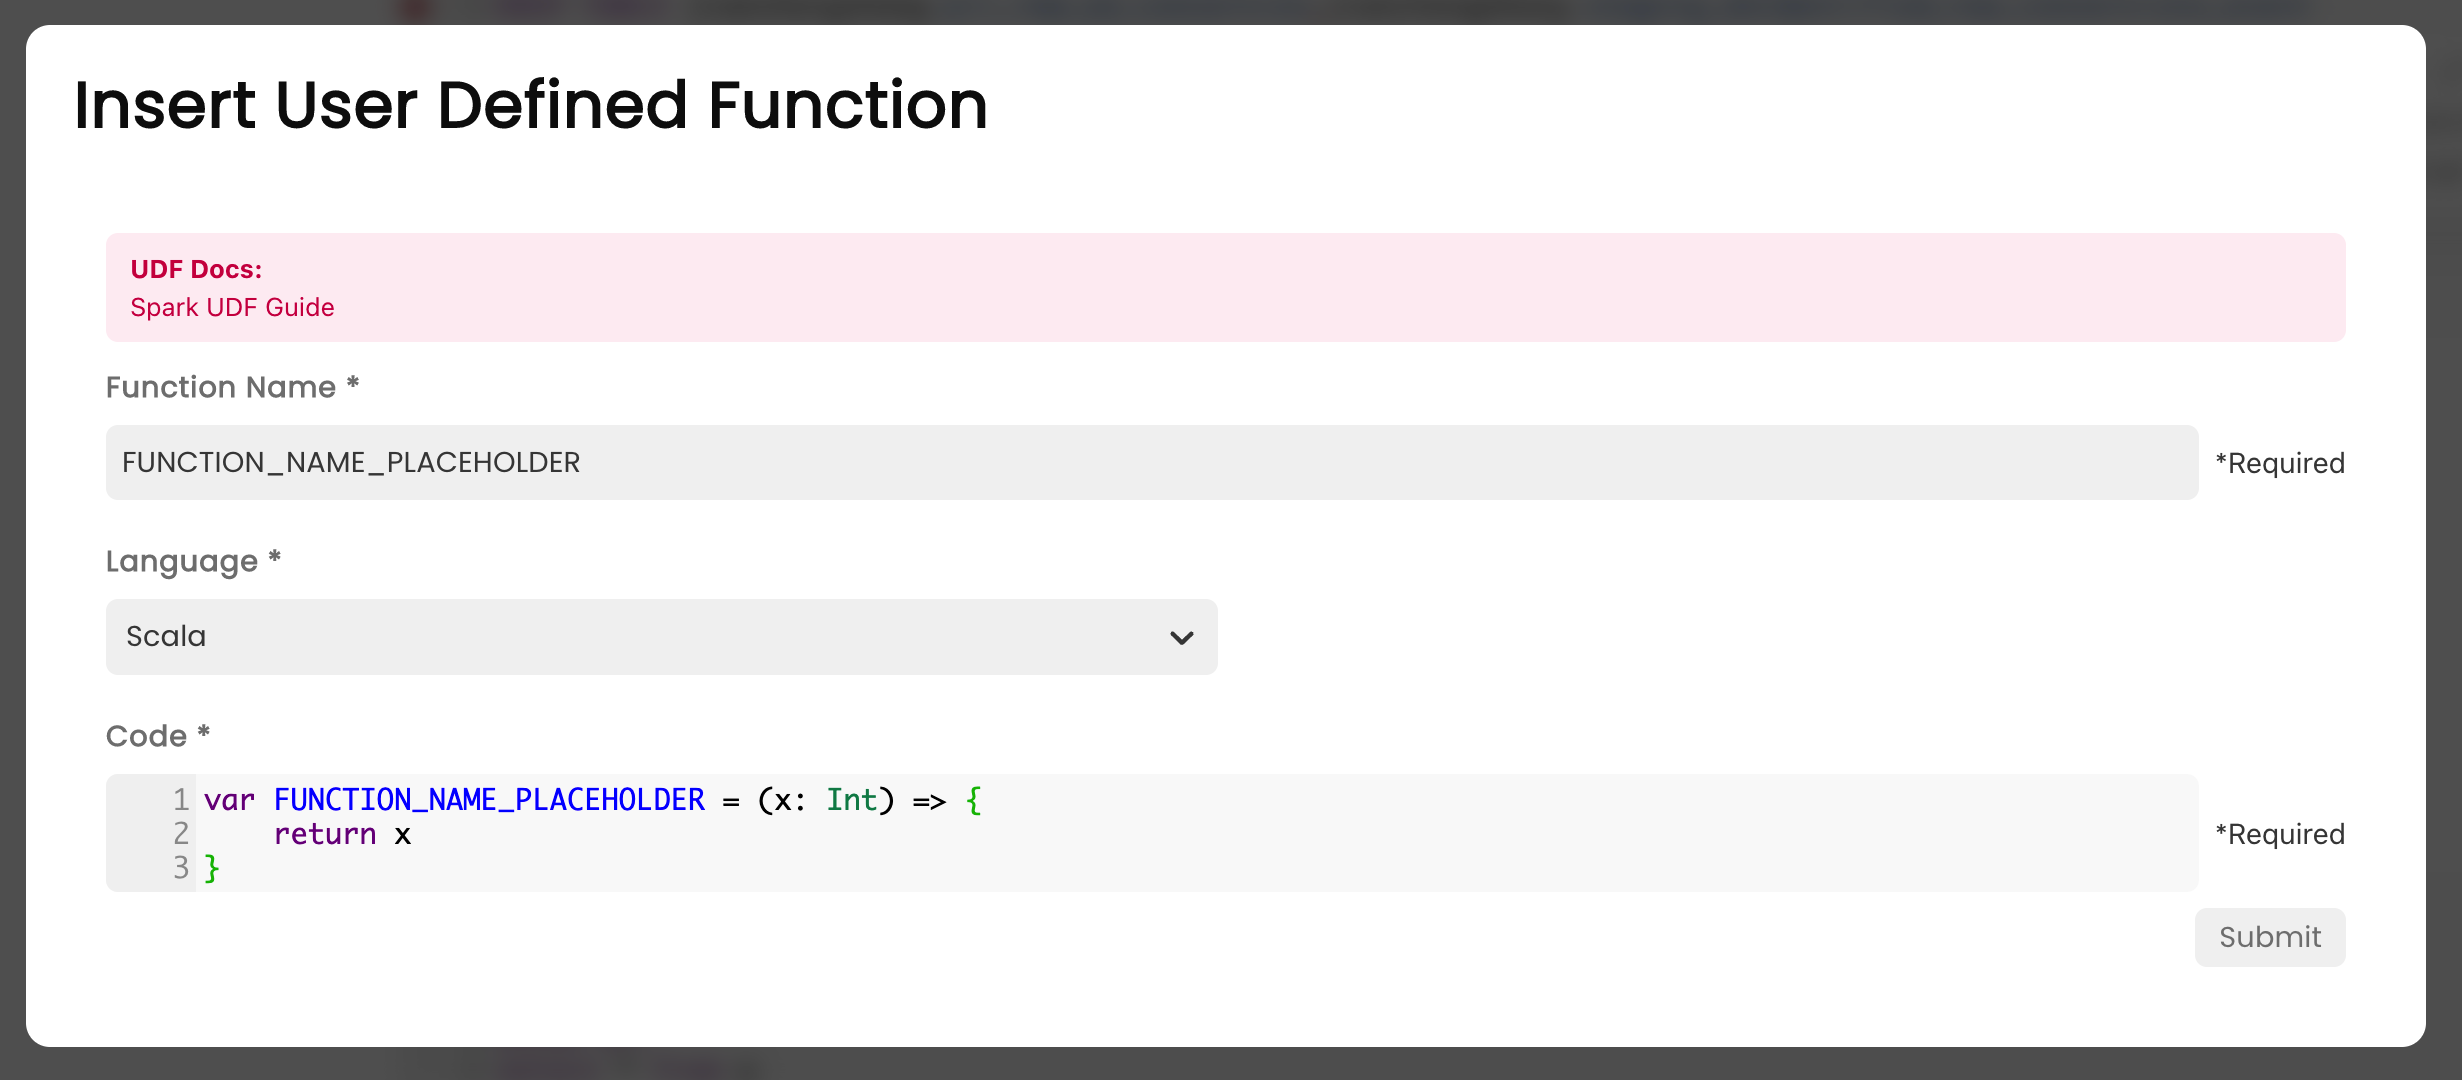Click the opening green brace on line 1

(x=974, y=800)
